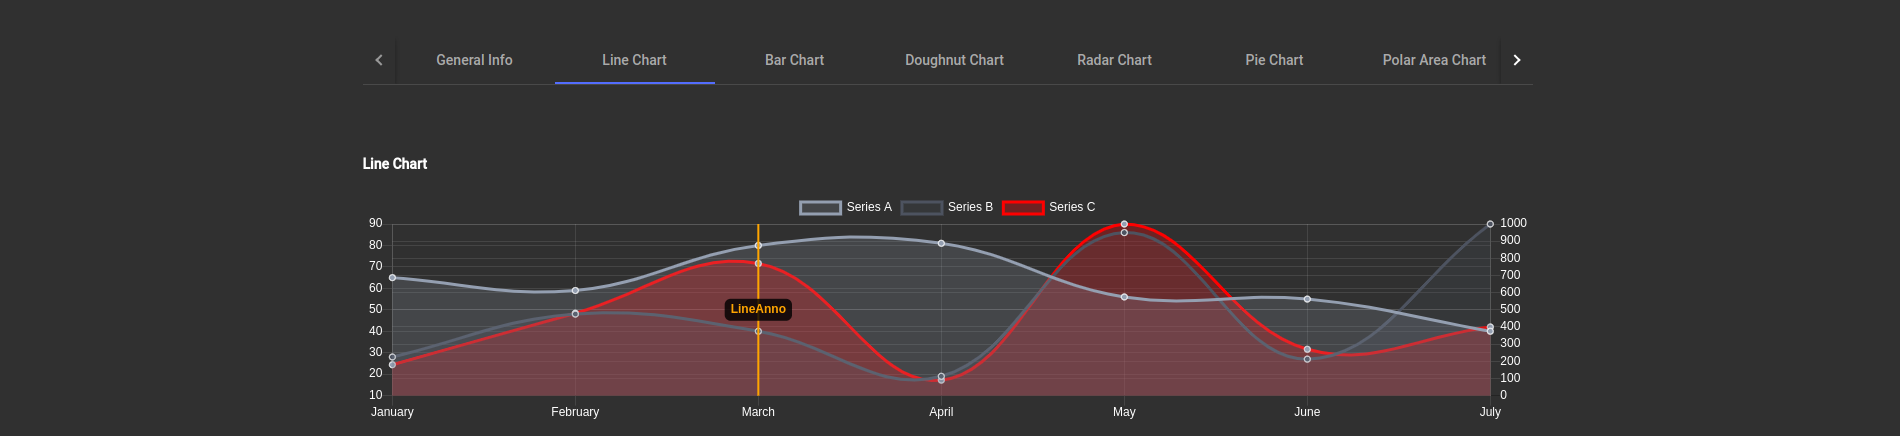Go to the Radar Chart tab

click(1114, 60)
